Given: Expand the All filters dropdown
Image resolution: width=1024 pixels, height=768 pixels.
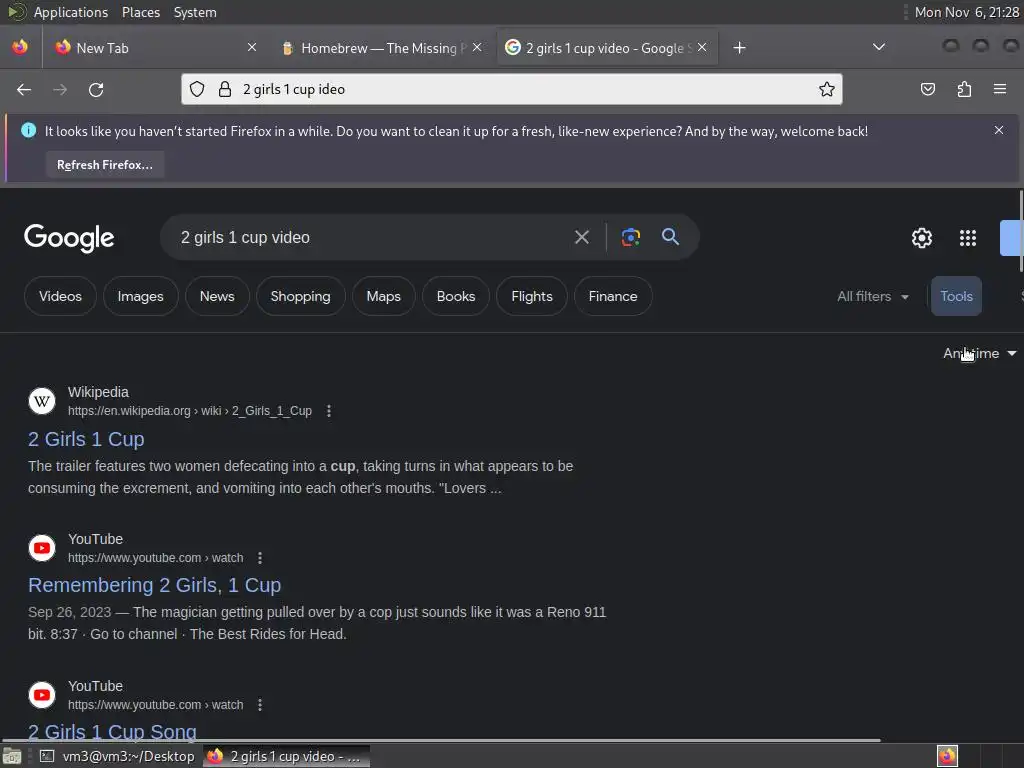Looking at the screenshot, I should [x=872, y=296].
